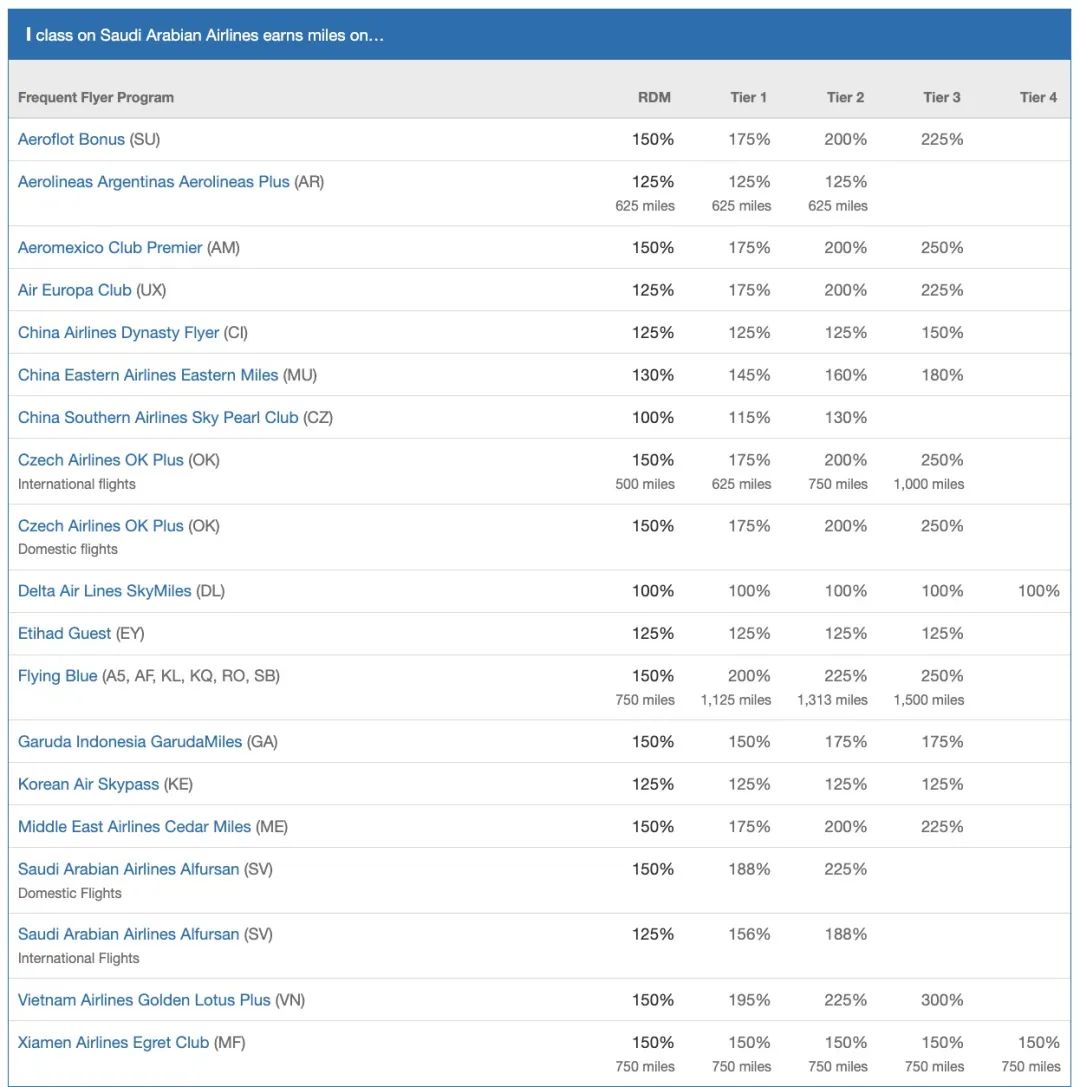
Task: Select Xiamen Airlines Tier 4 value 150%
Action: [1038, 1043]
